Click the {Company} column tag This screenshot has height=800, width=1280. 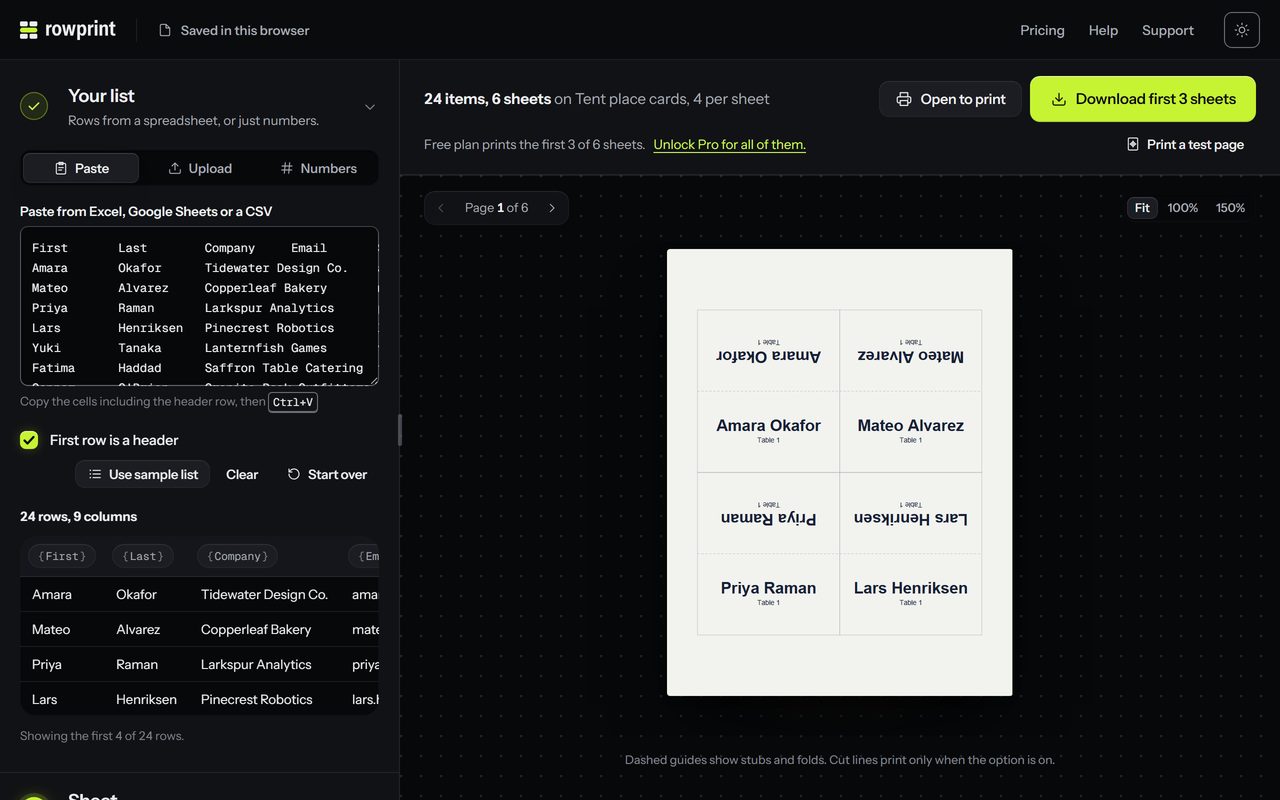[237, 556]
